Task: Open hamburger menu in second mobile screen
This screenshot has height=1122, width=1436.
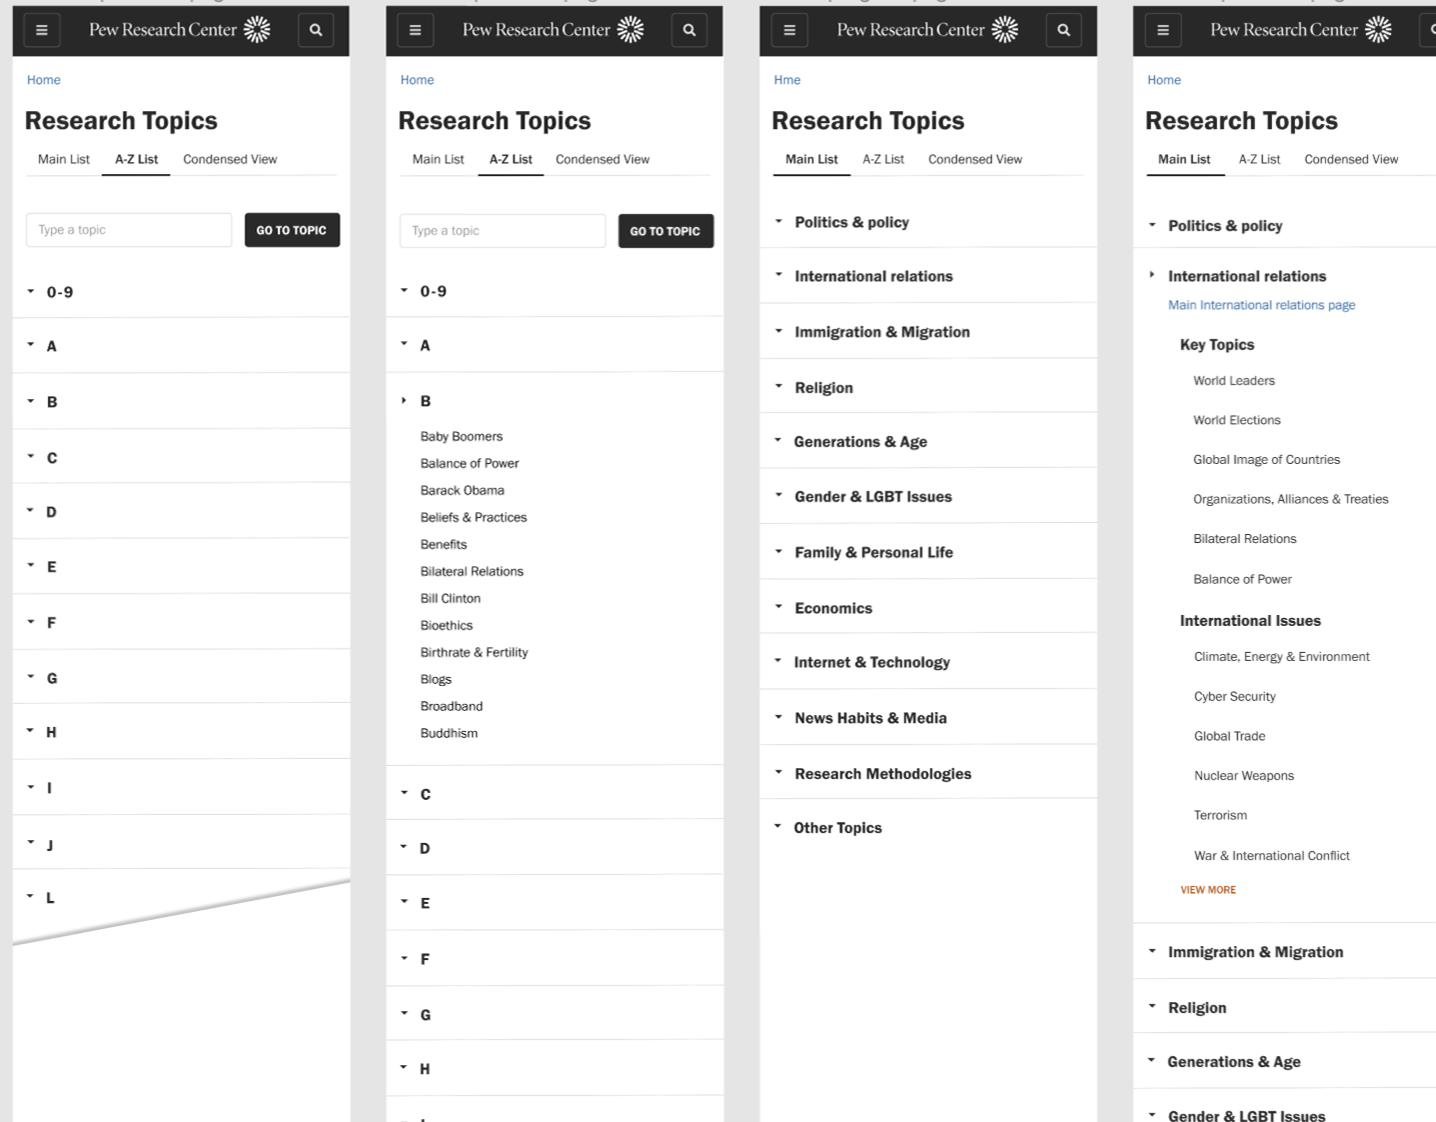Action: [415, 31]
